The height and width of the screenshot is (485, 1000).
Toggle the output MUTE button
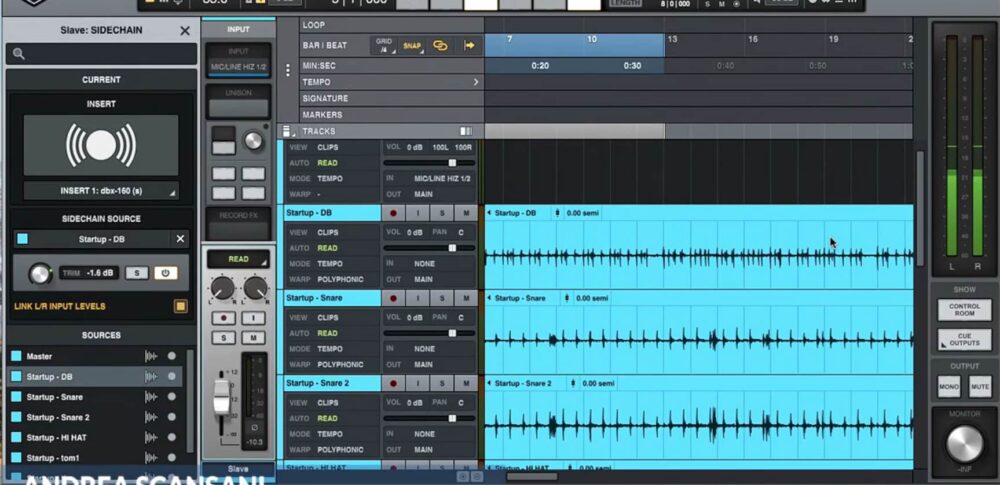tap(980, 387)
